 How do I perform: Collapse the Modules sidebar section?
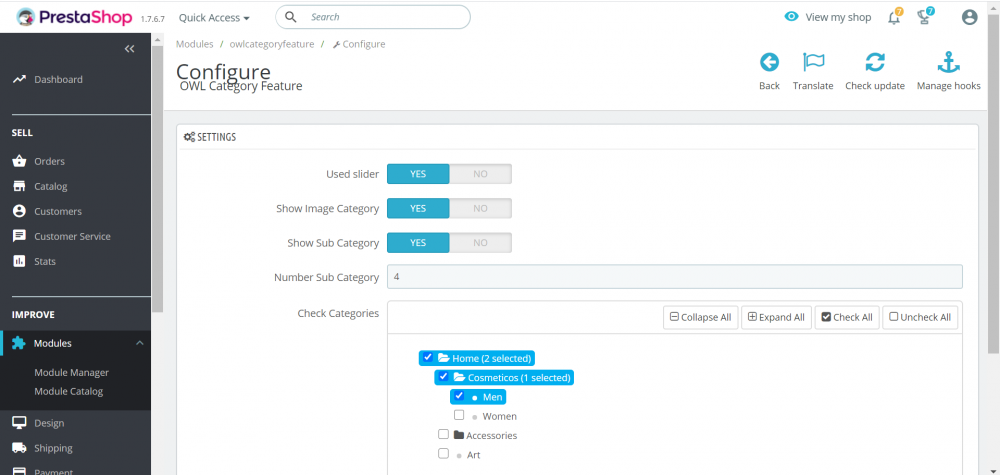[x=140, y=343]
